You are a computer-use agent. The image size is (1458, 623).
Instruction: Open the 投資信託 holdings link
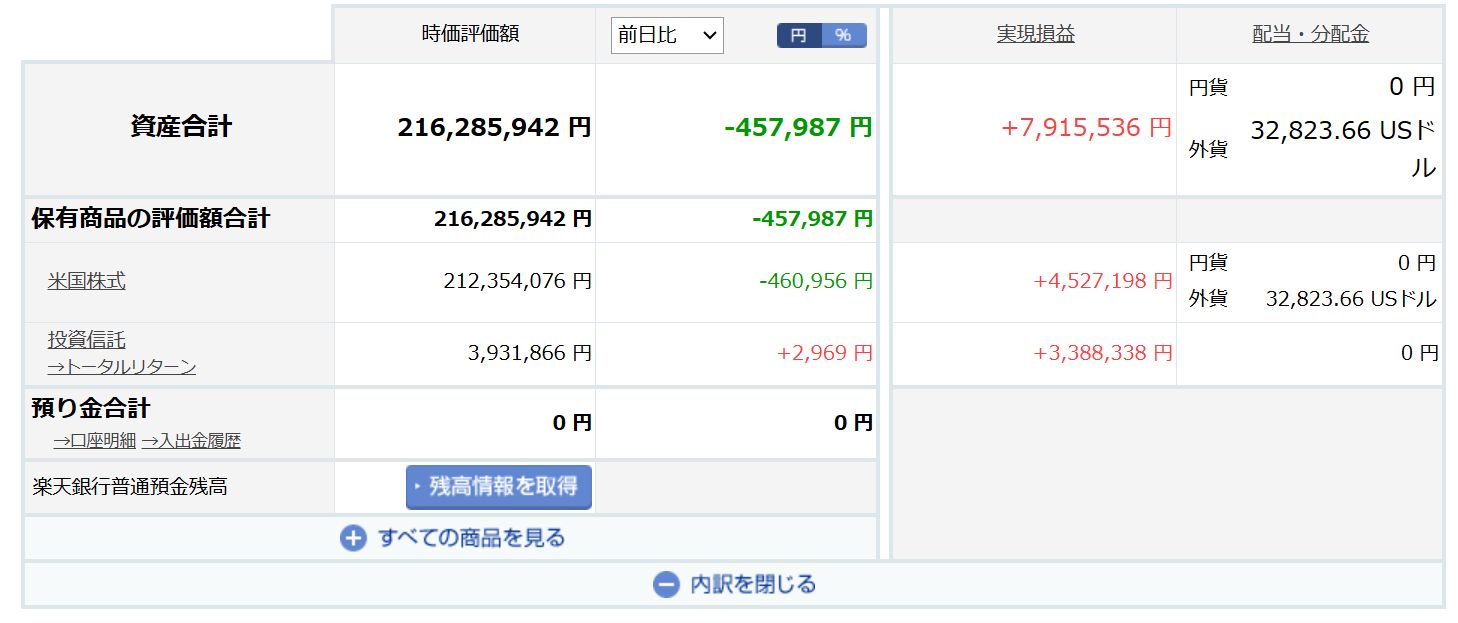[87, 340]
